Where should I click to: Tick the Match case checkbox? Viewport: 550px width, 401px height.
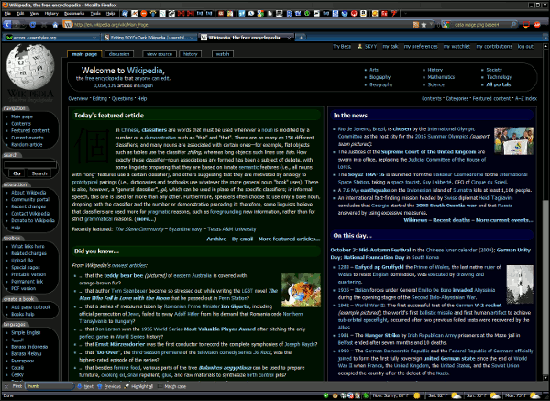click(x=160, y=386)
